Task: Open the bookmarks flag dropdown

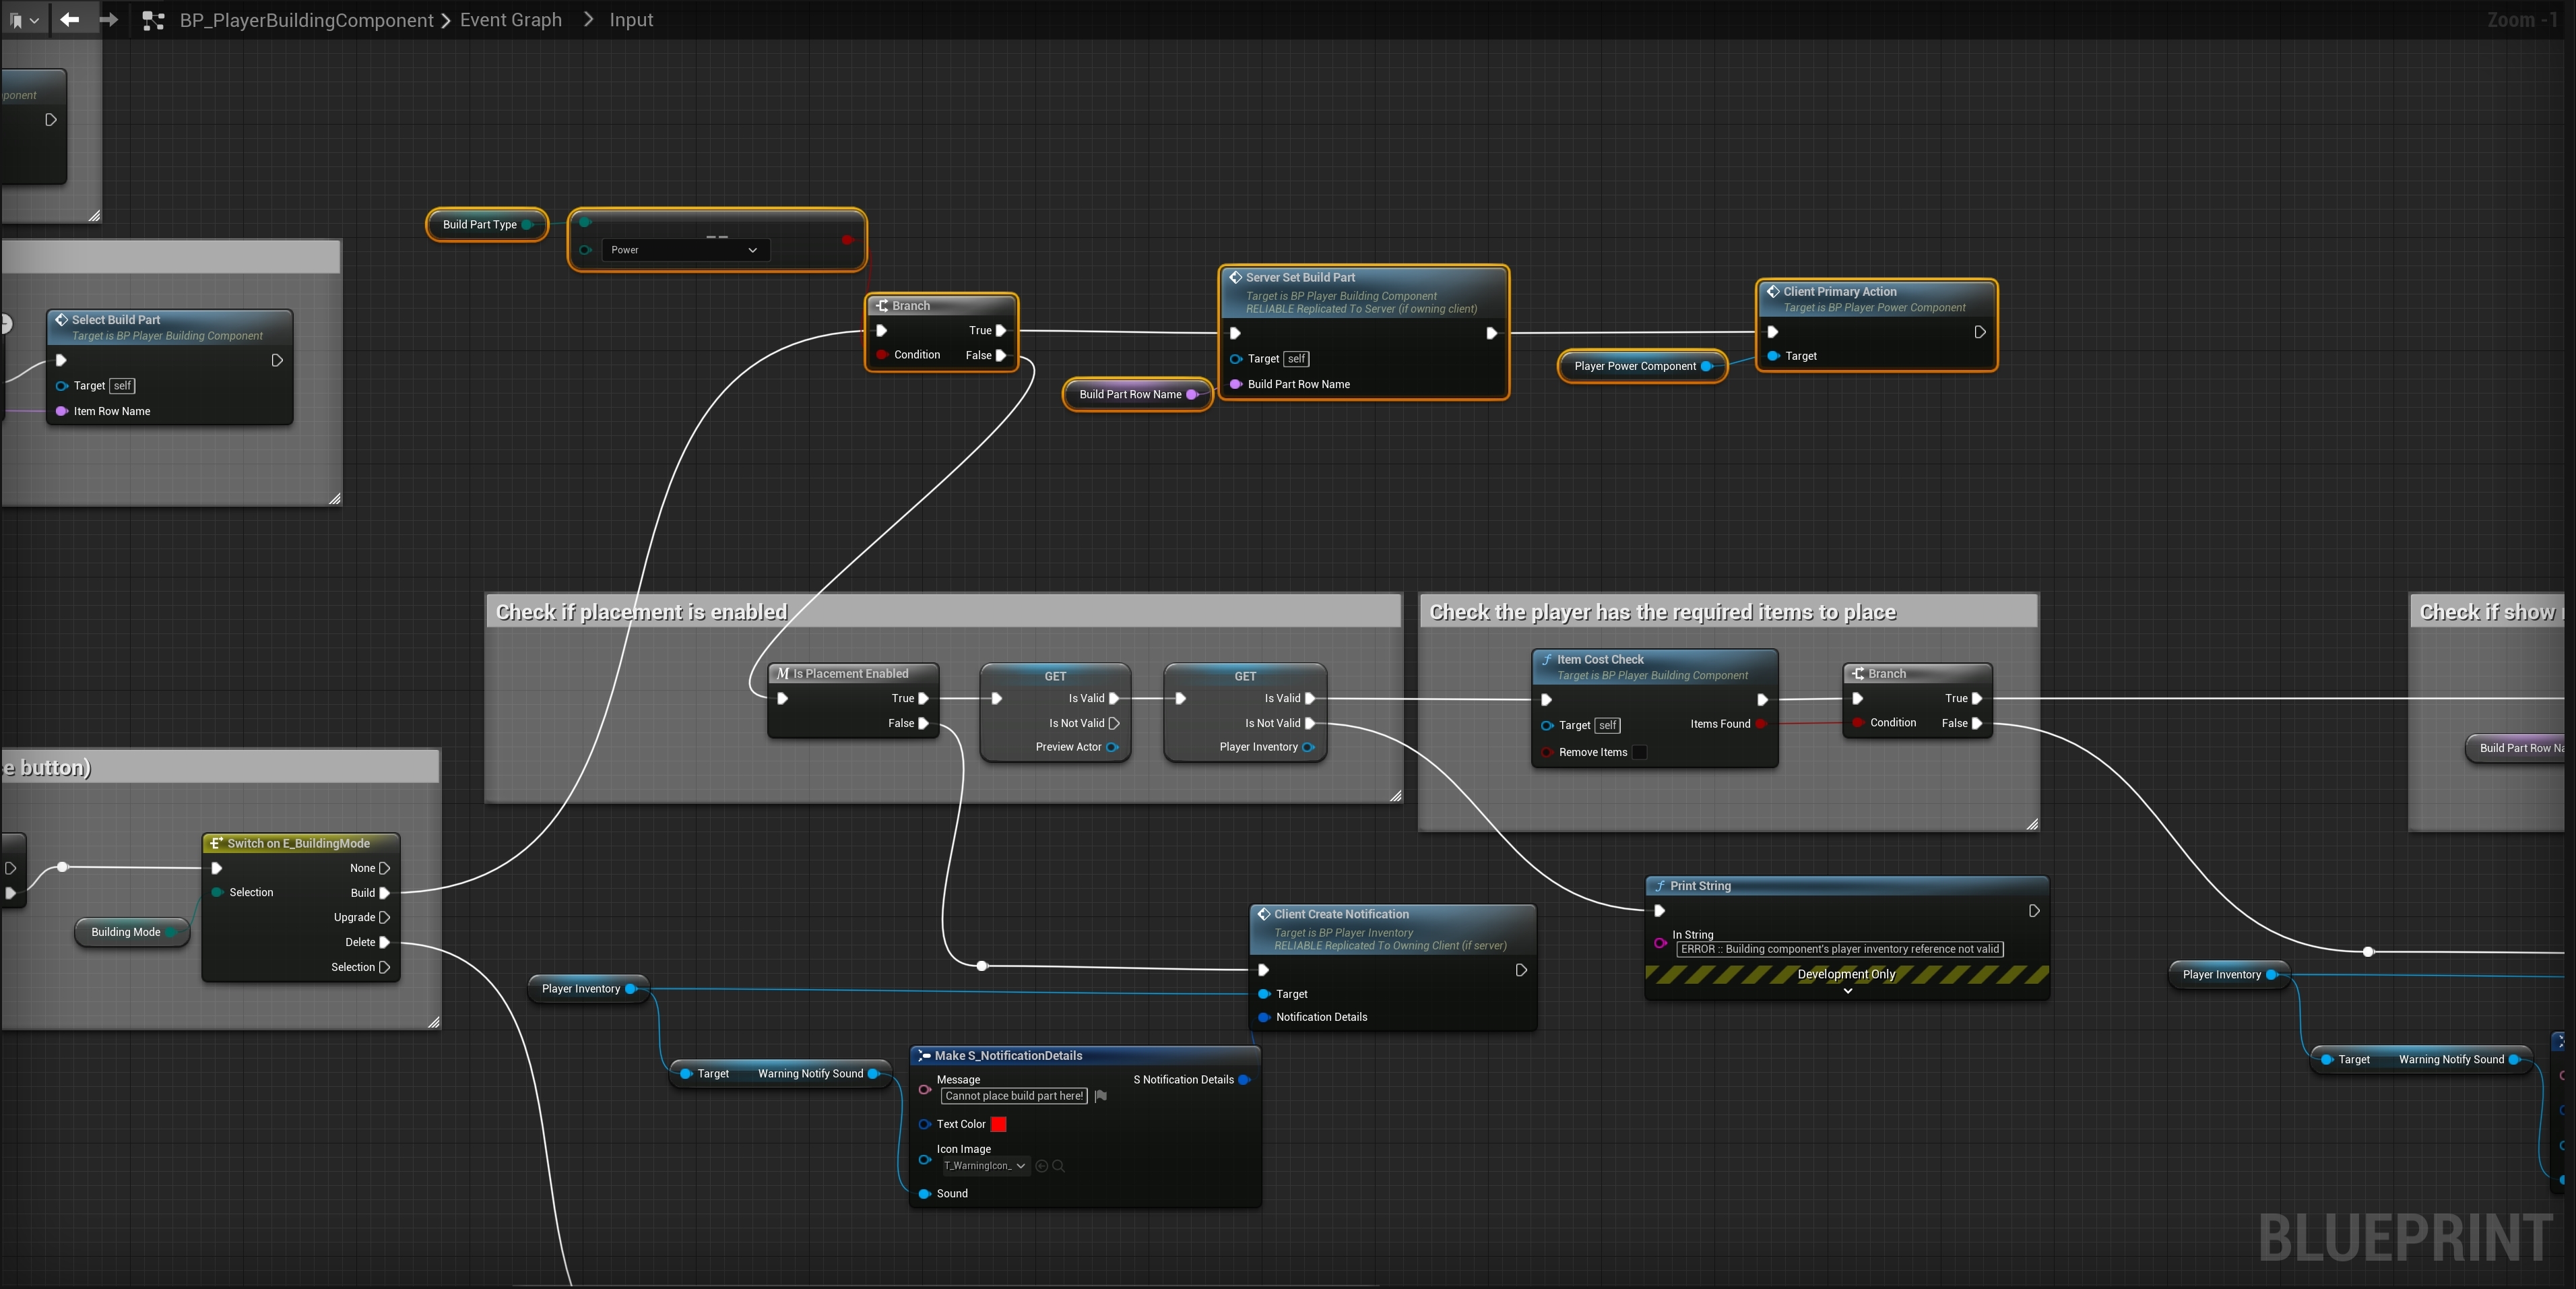Action: 24,20
